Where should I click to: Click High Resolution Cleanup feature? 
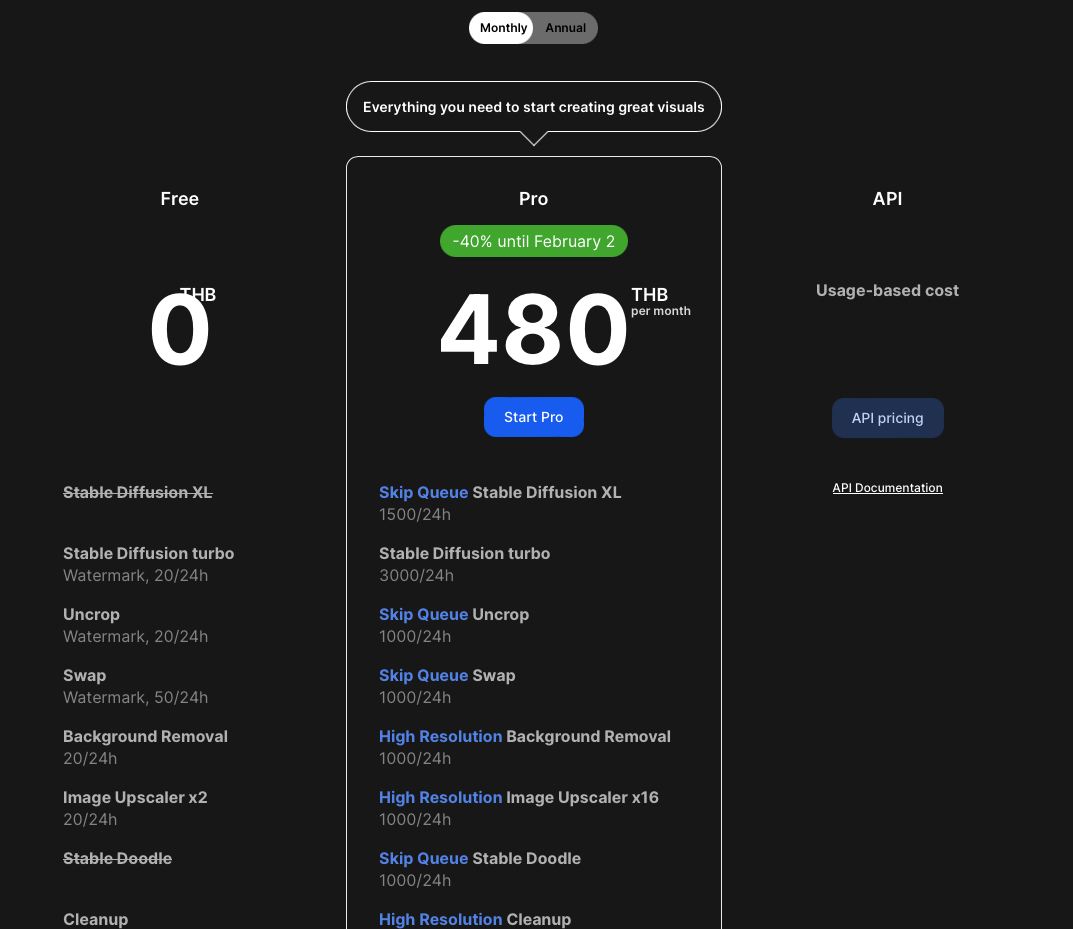coord(474,919)
